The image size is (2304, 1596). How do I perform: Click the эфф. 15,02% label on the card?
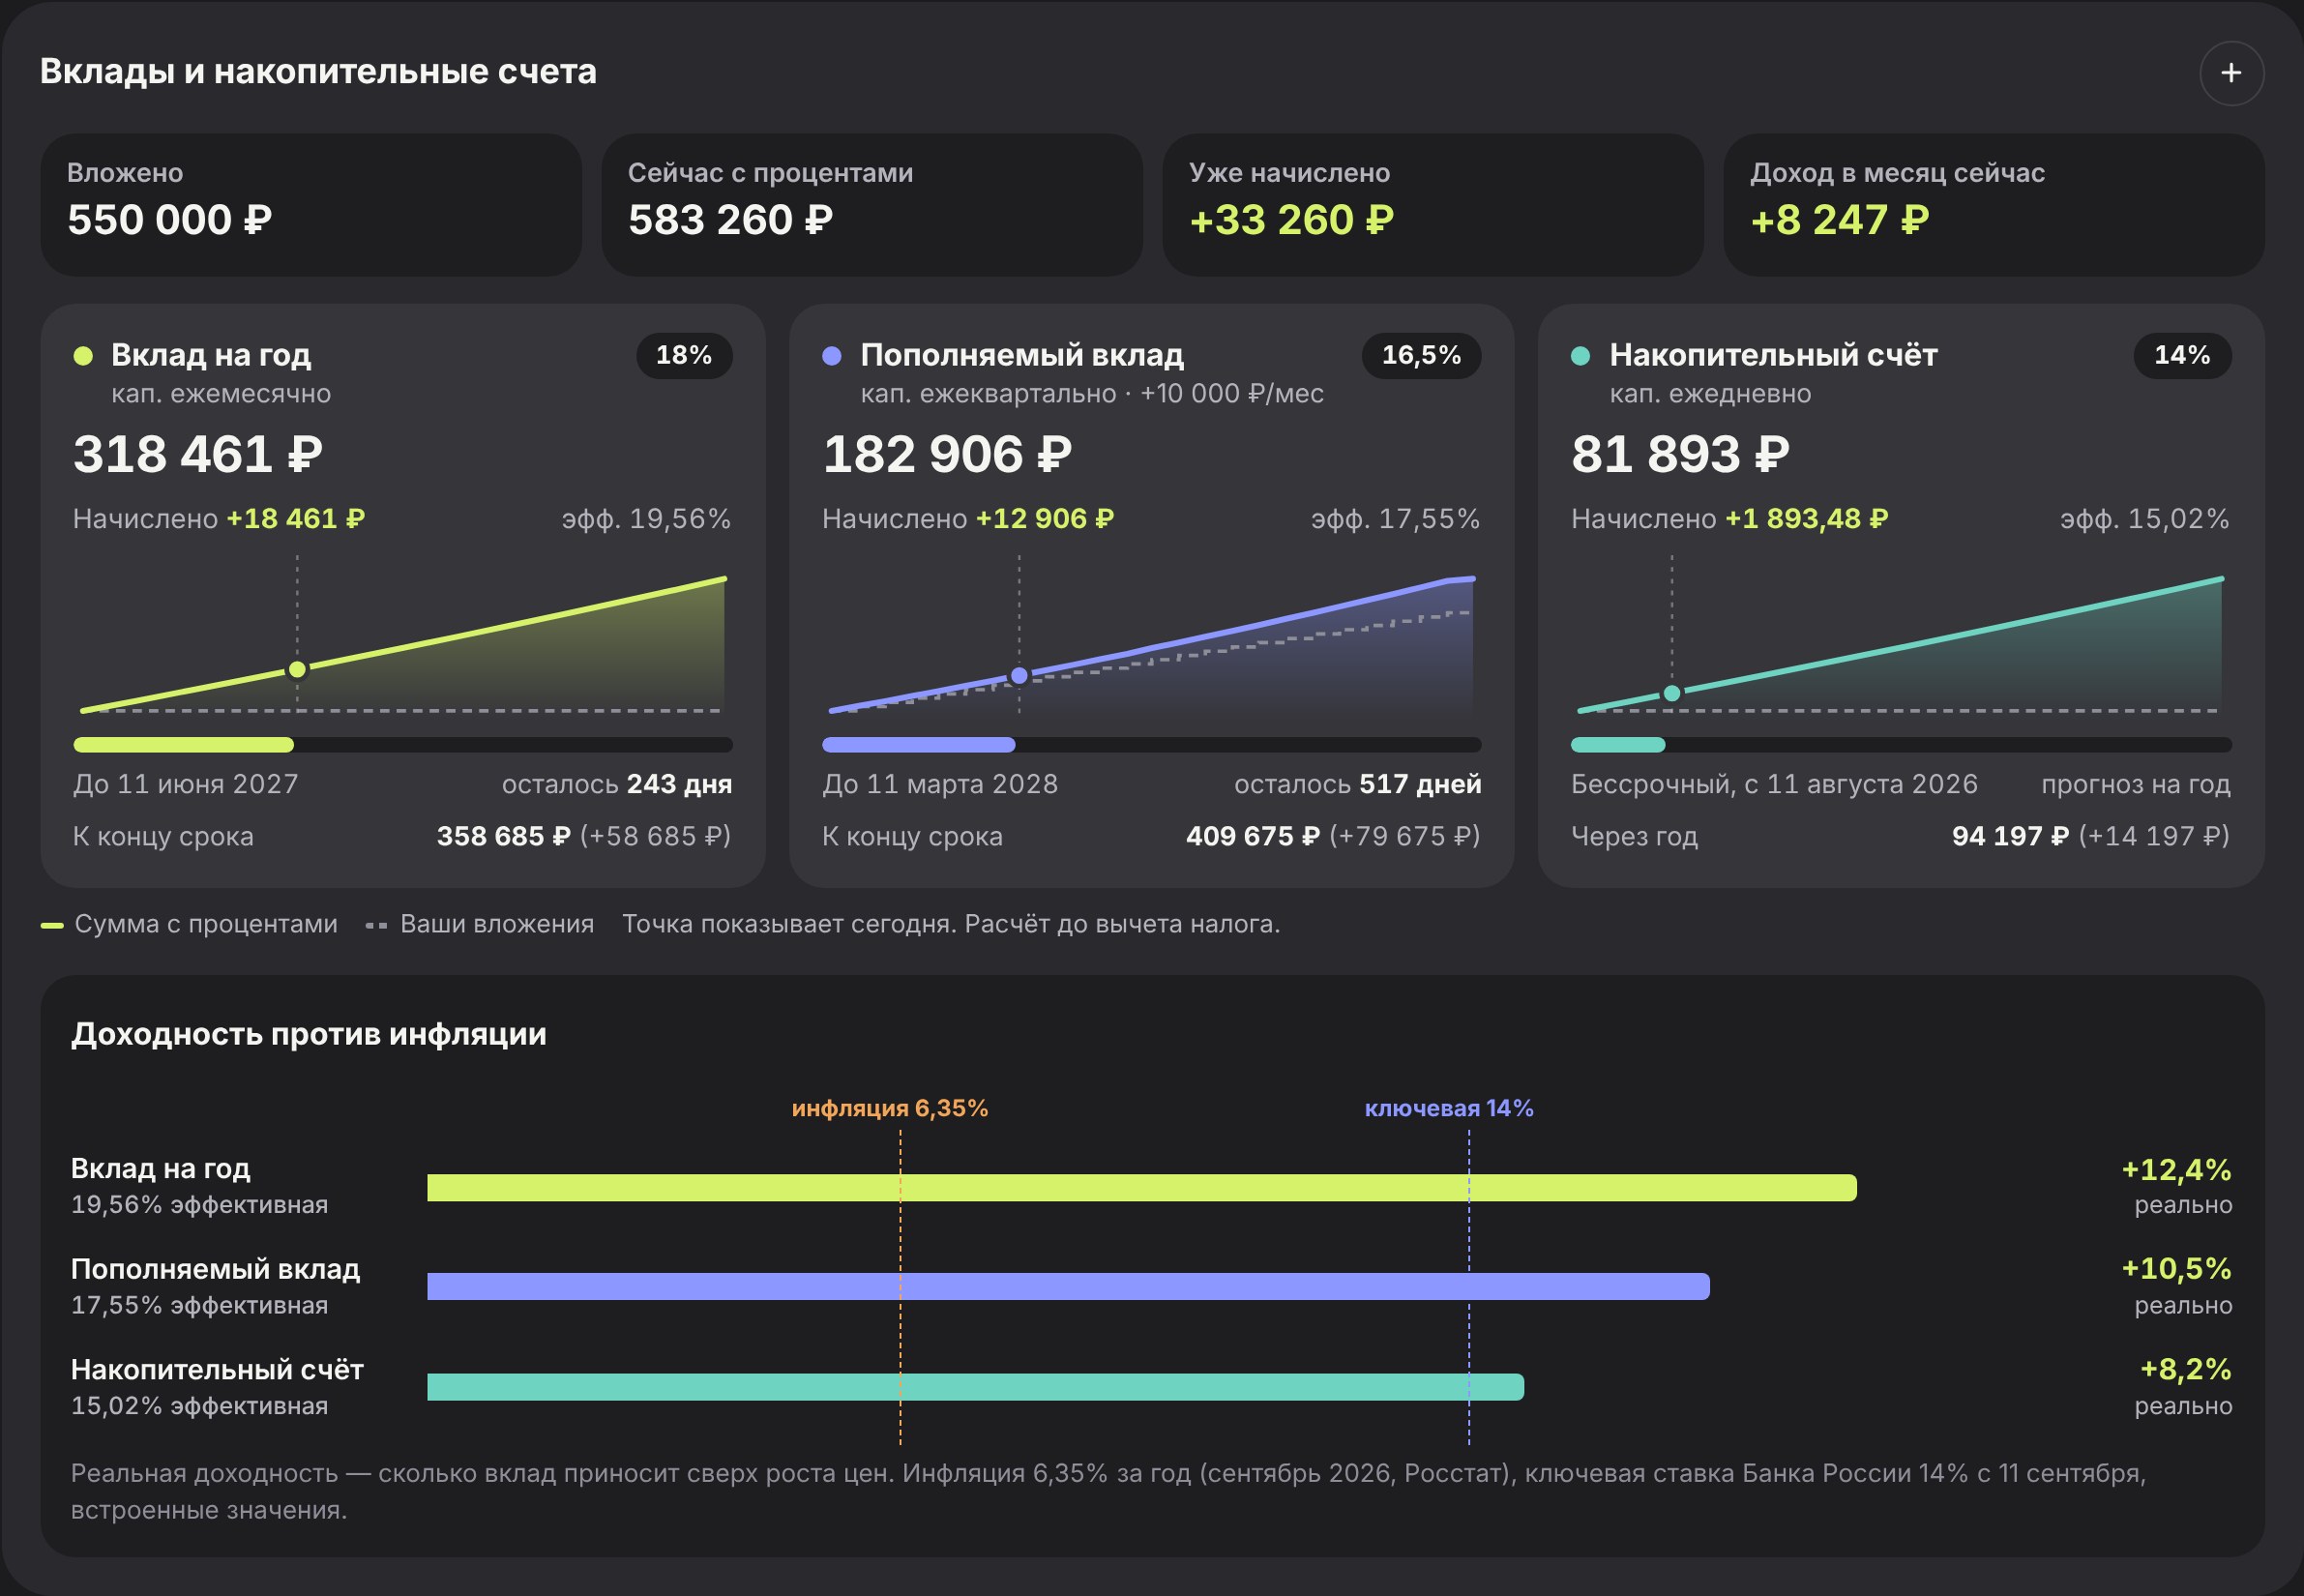pyautogui.click(x=2144, y=519)
